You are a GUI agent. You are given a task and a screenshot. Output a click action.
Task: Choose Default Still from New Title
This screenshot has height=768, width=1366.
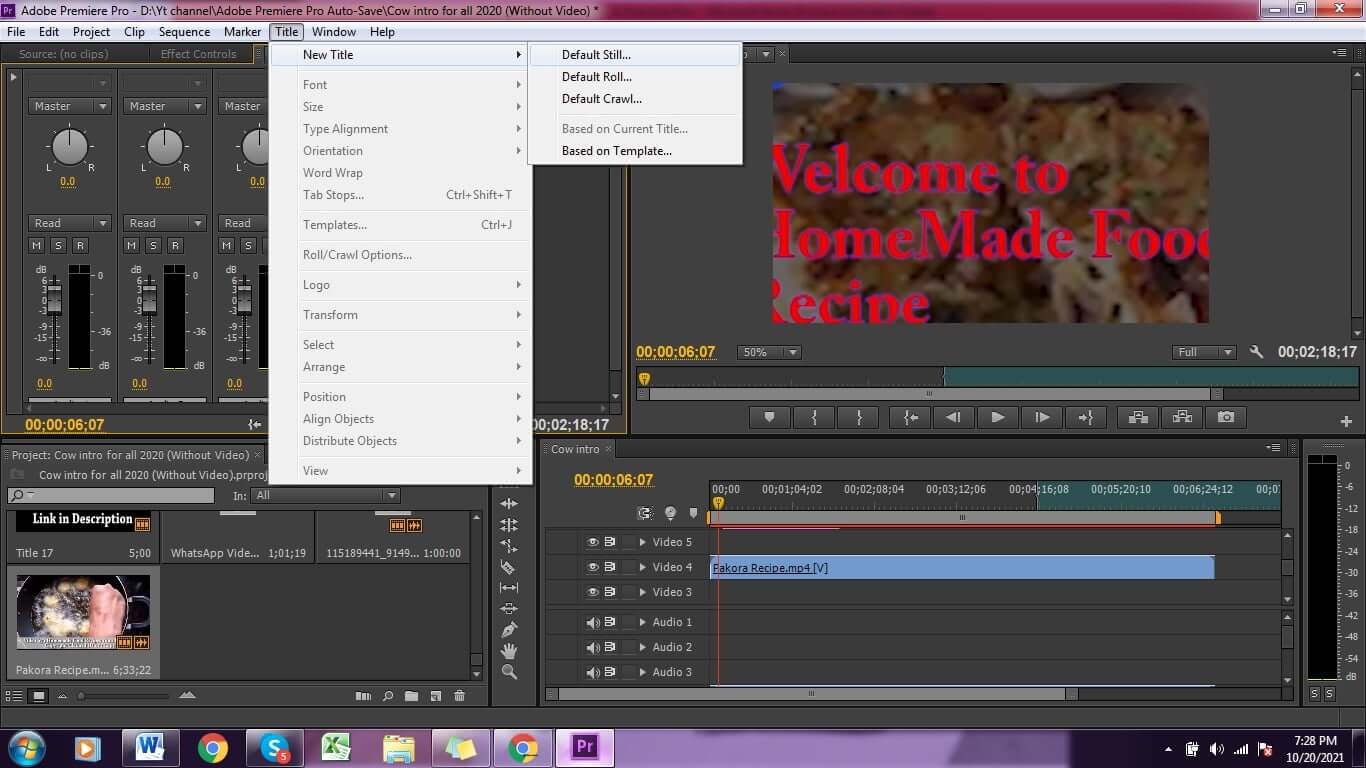coord(635,55)
